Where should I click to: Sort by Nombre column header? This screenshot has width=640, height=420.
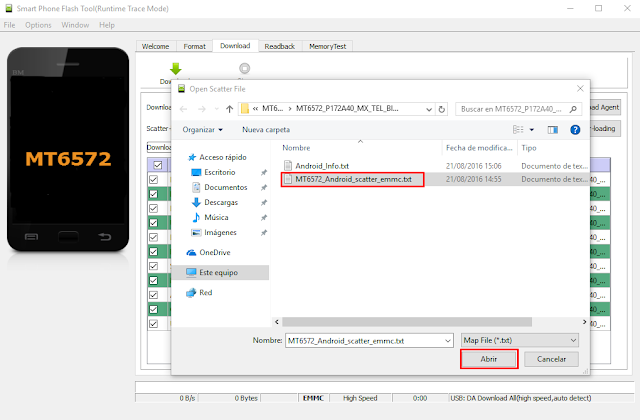click(297, 148)
